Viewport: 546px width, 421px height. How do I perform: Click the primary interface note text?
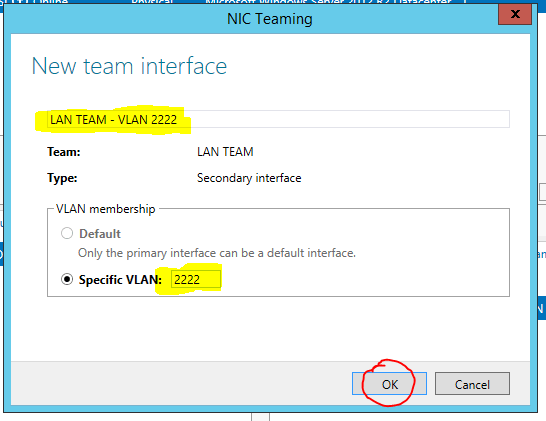(x=217, y=253)
